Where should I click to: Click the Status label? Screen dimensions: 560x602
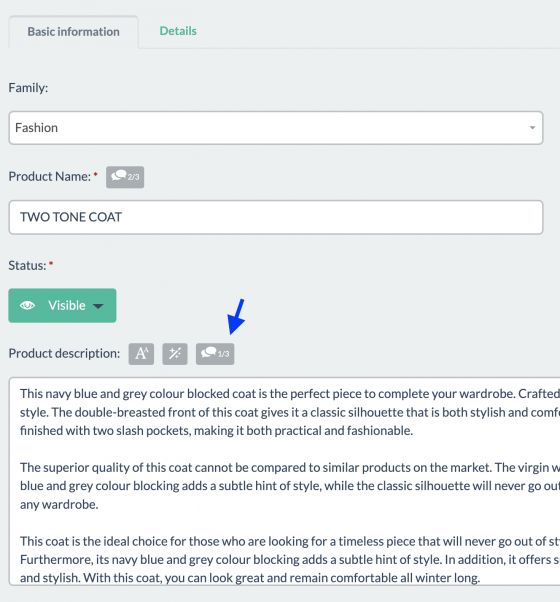[27, 265]
